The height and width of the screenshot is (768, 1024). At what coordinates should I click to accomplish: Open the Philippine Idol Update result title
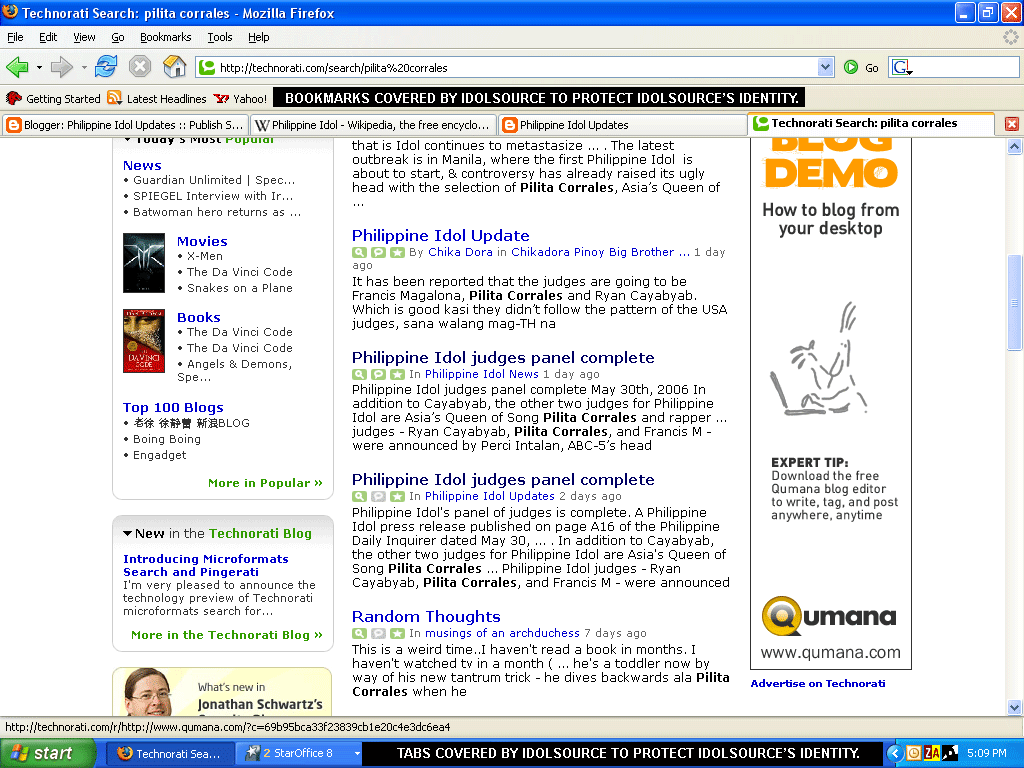coord(441,236)
